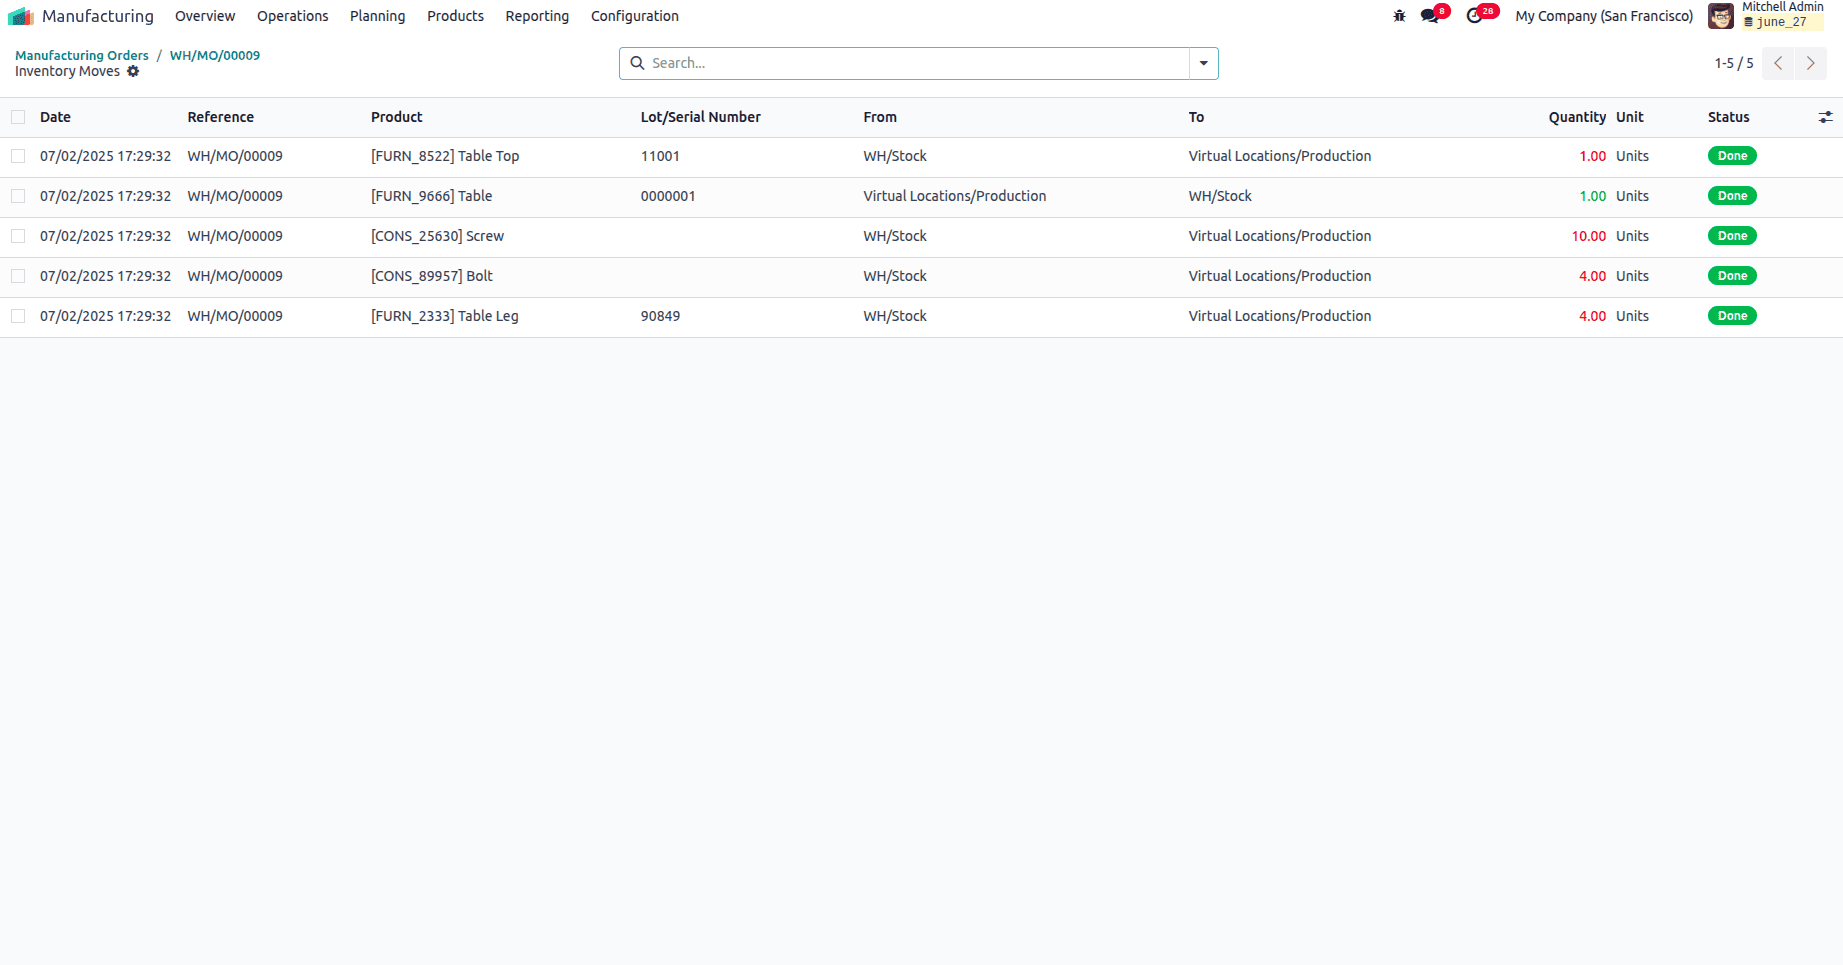The height and width of the screenshot is (965, 1843).
Task: Open the Products menu
Action: [455, 16]
